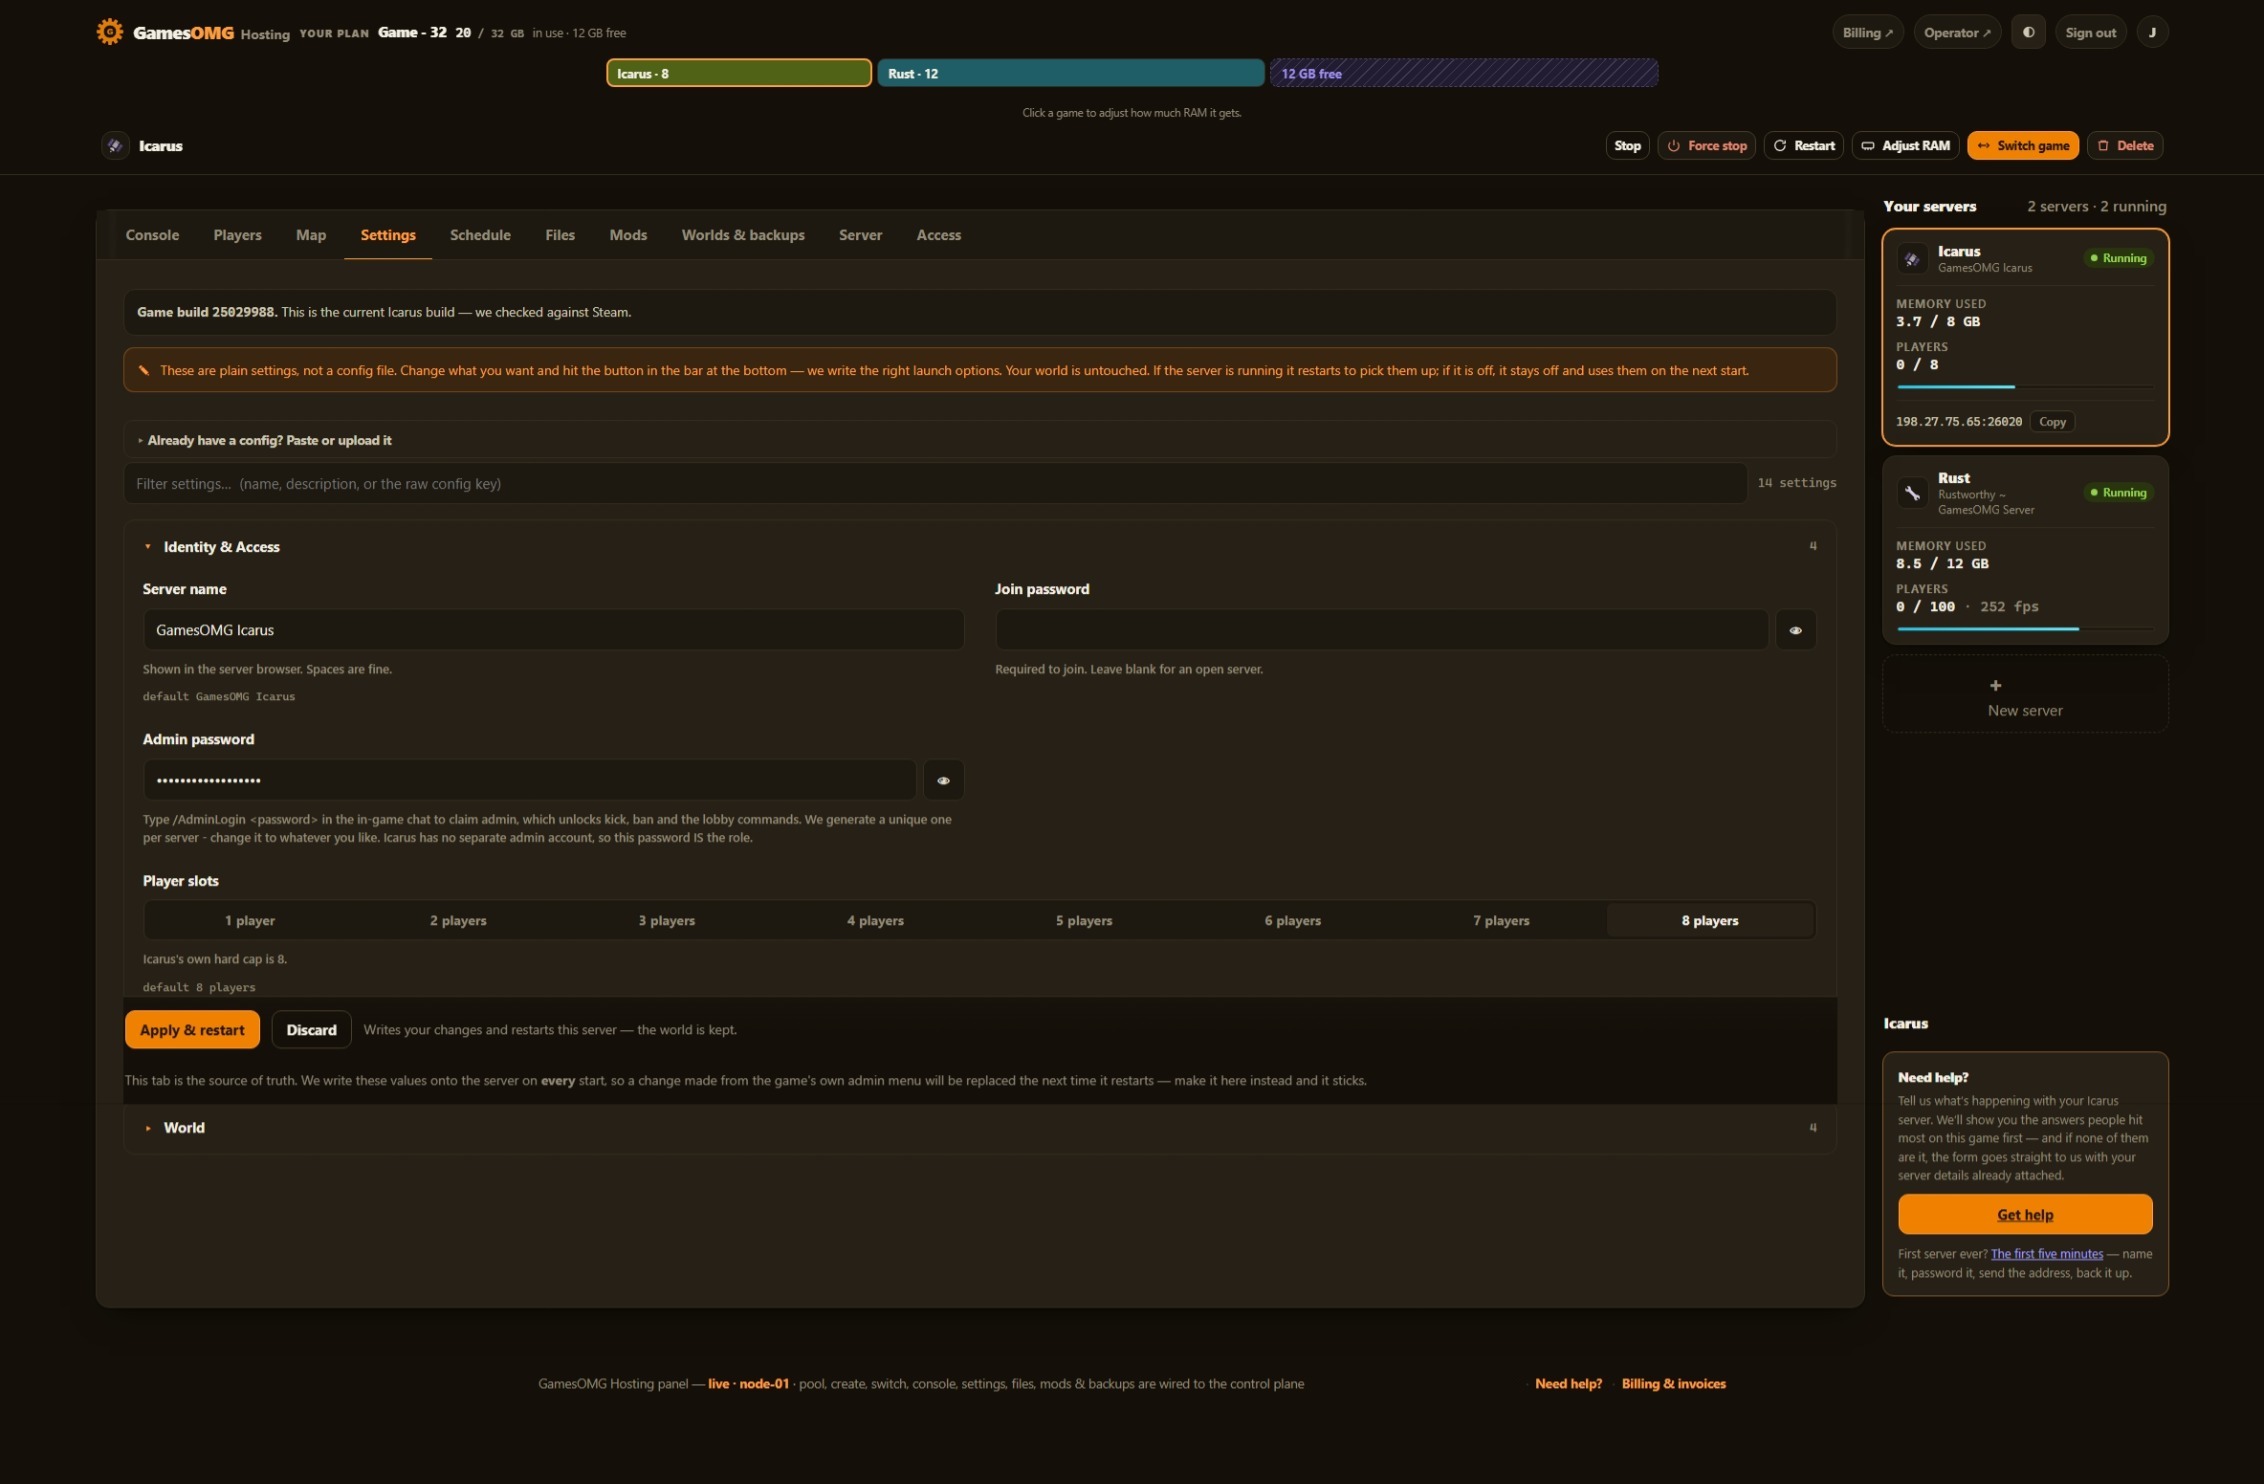Viewport: 2264px width, 1484px height.
Task: Click the Get help button
Action: [2025, 1214]
